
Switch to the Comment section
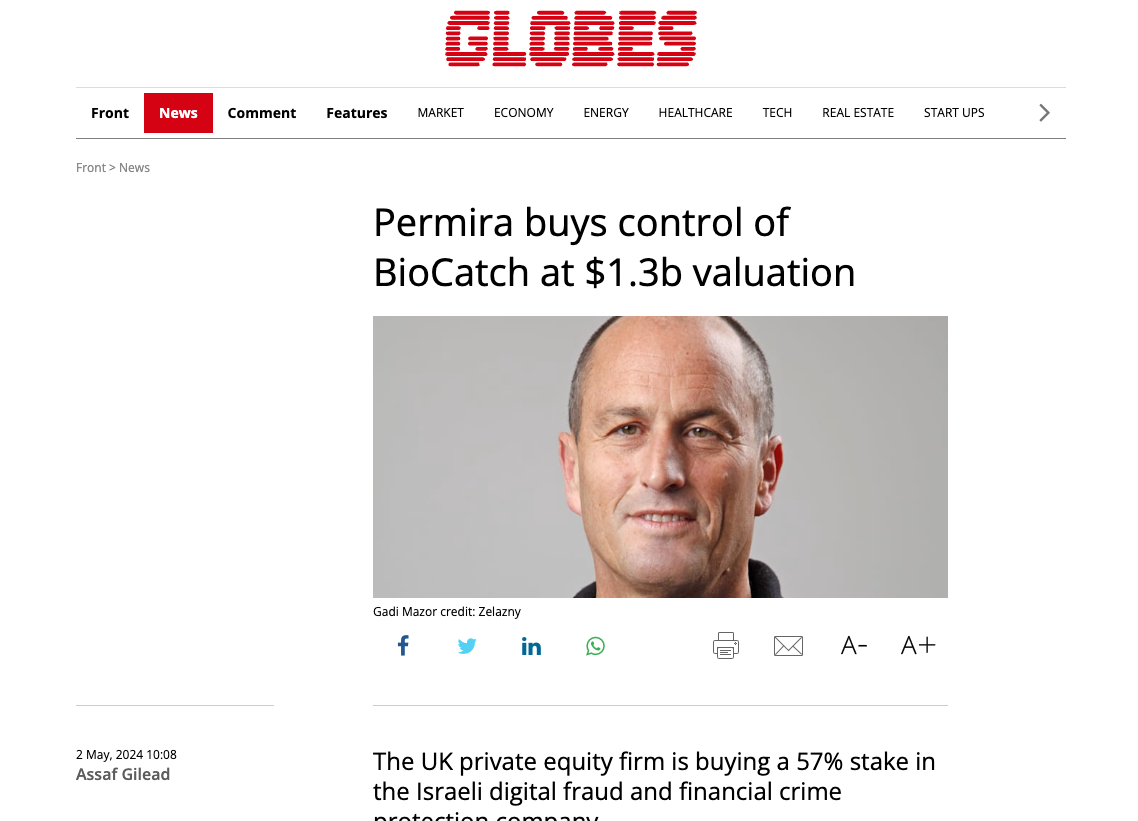point(262,113)
